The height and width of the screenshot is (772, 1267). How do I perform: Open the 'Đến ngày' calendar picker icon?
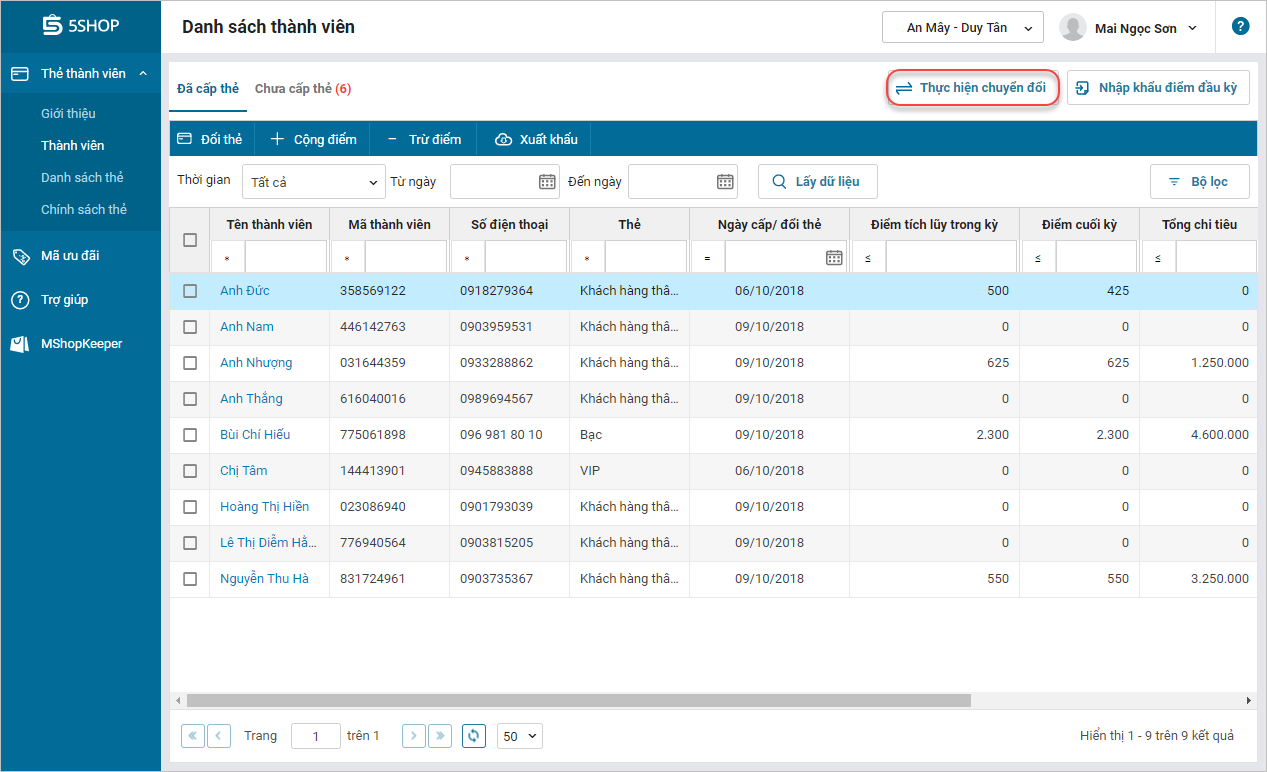[x=725, y=181]
